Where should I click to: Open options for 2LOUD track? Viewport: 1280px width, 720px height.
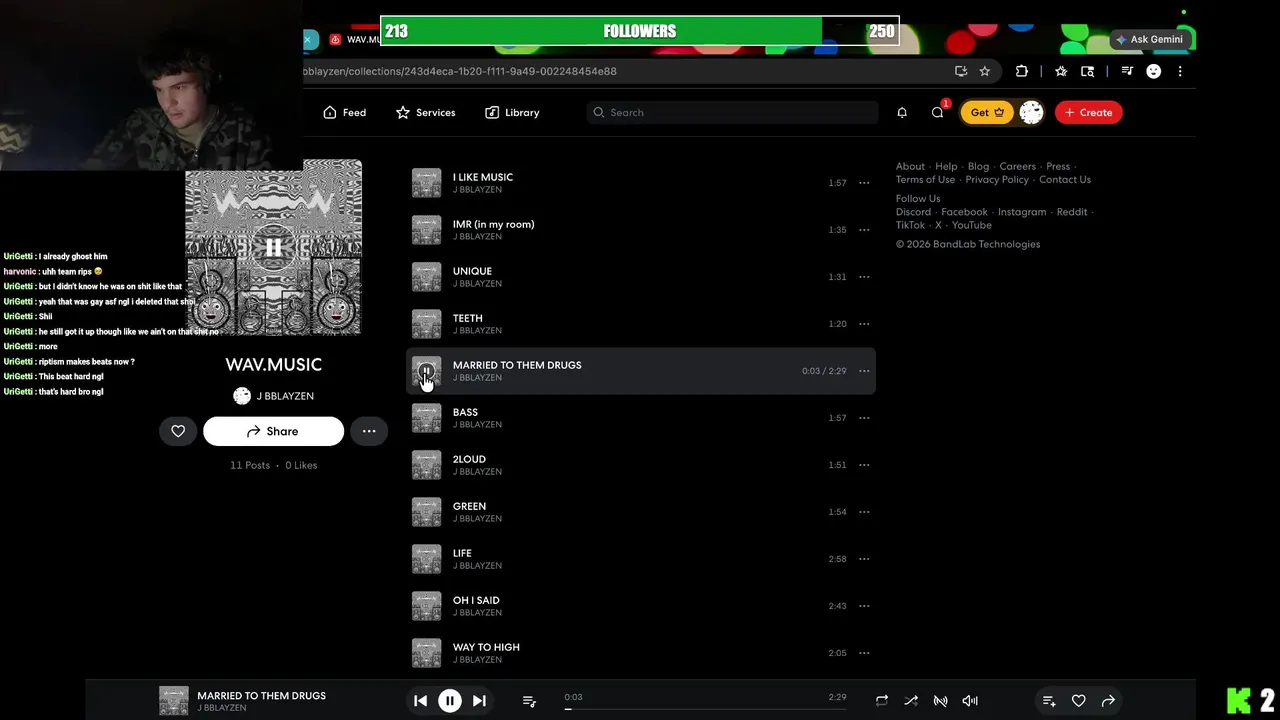pyautogui.click(x=864, y=465)
